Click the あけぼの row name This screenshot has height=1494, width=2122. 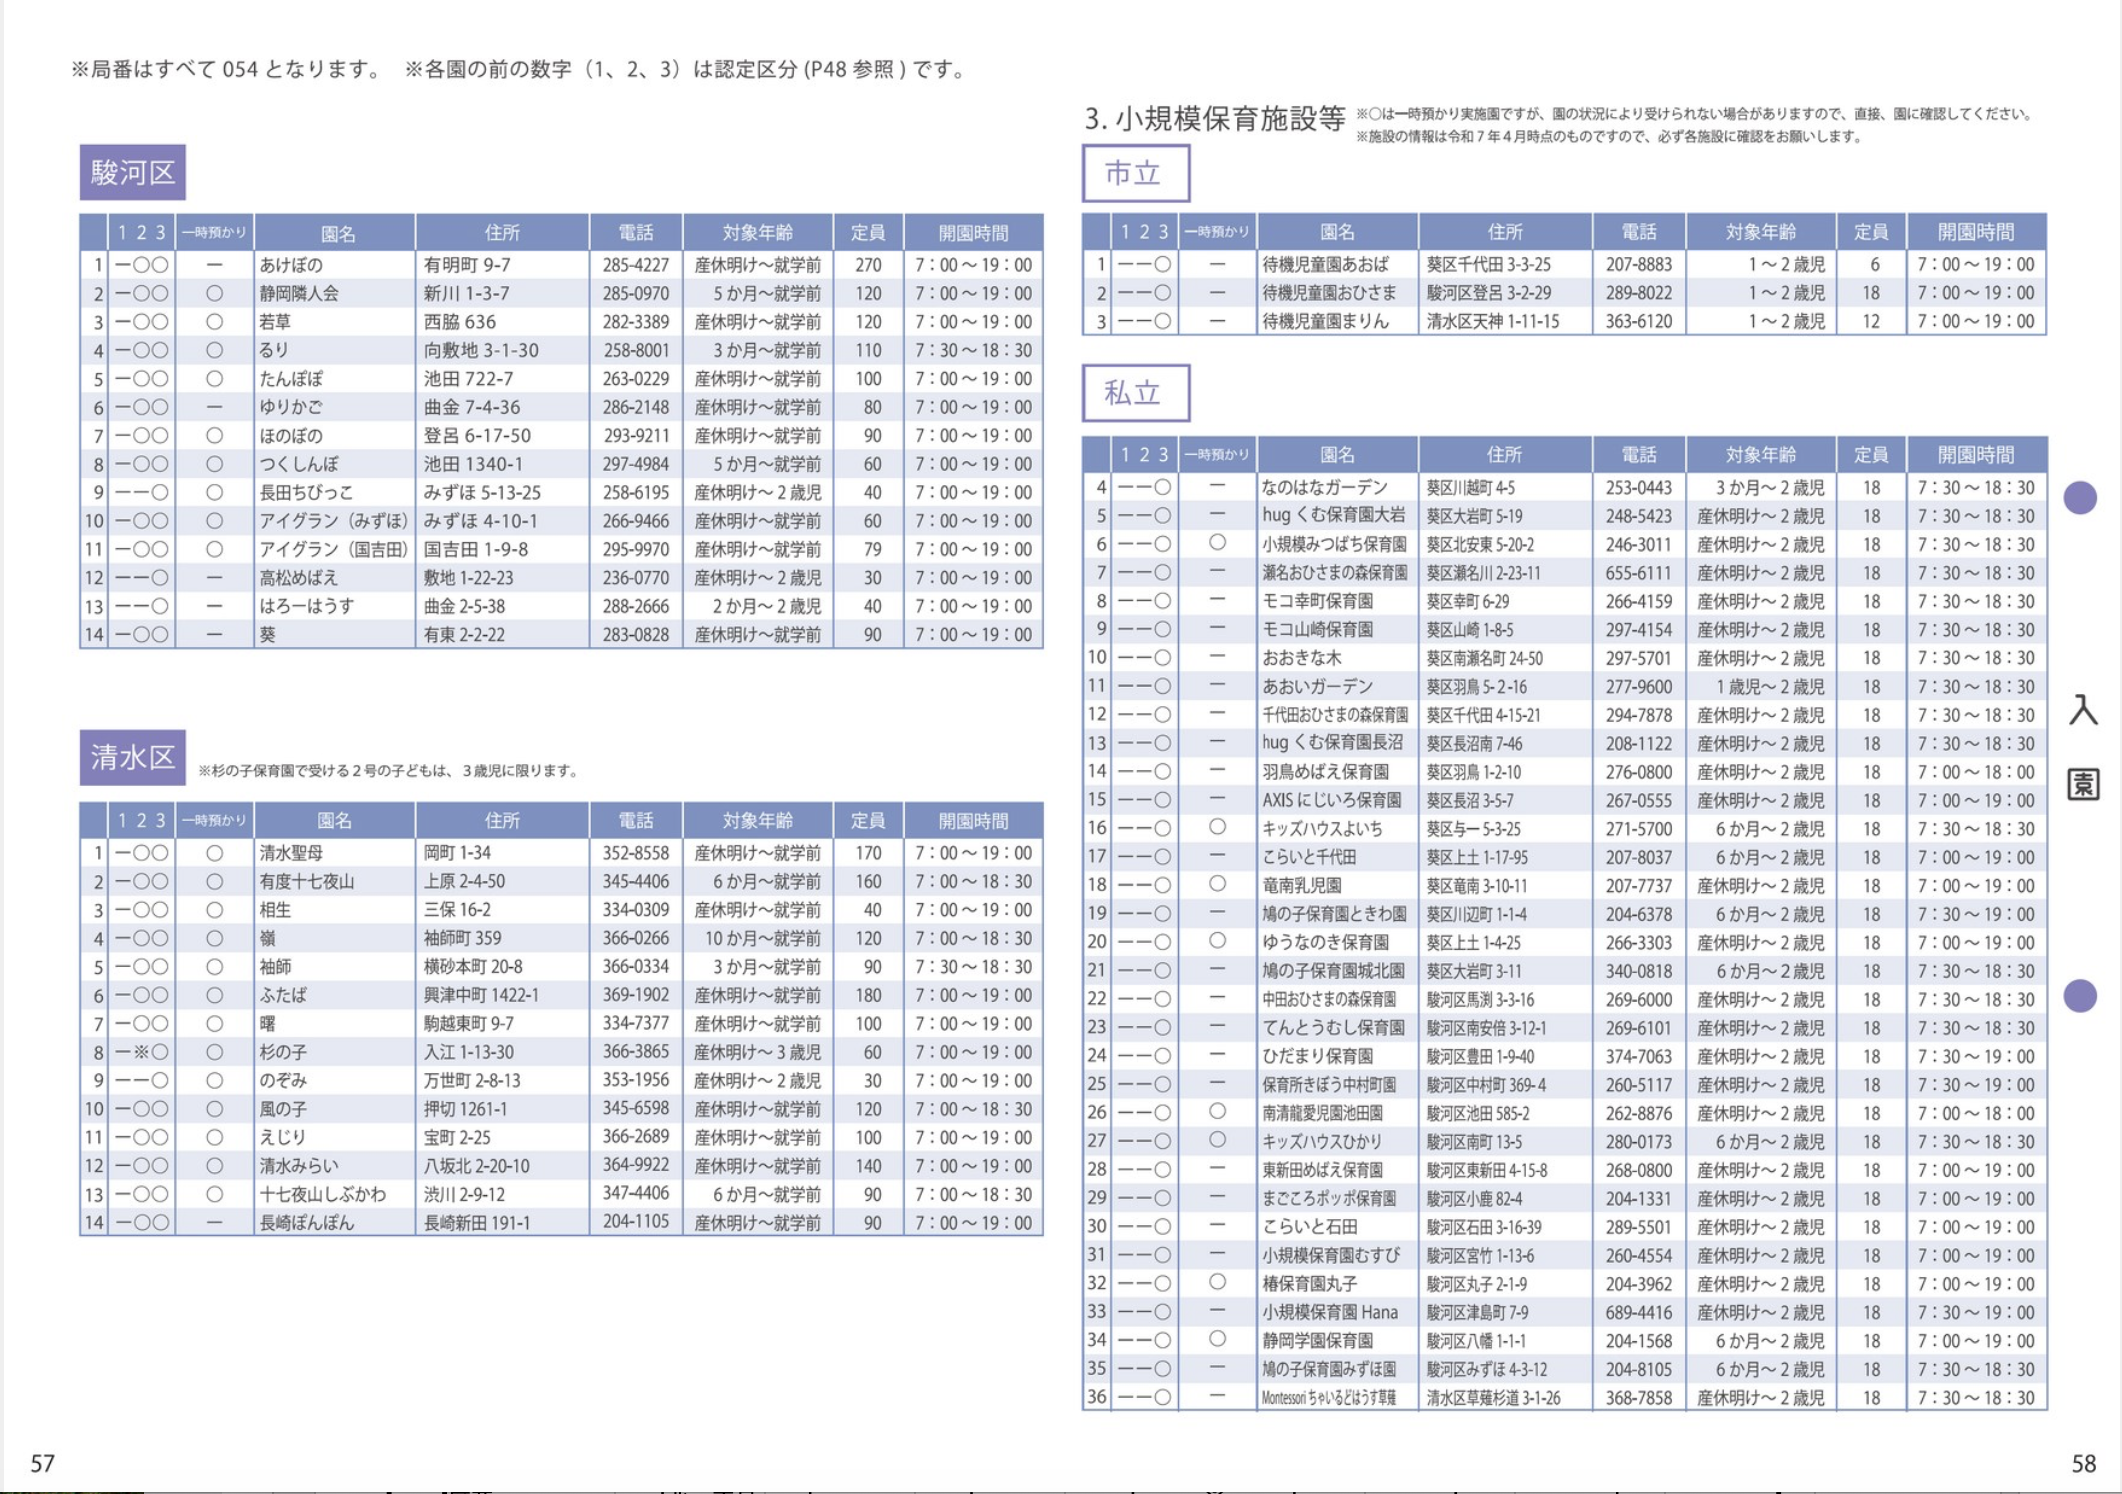[291, 265]
